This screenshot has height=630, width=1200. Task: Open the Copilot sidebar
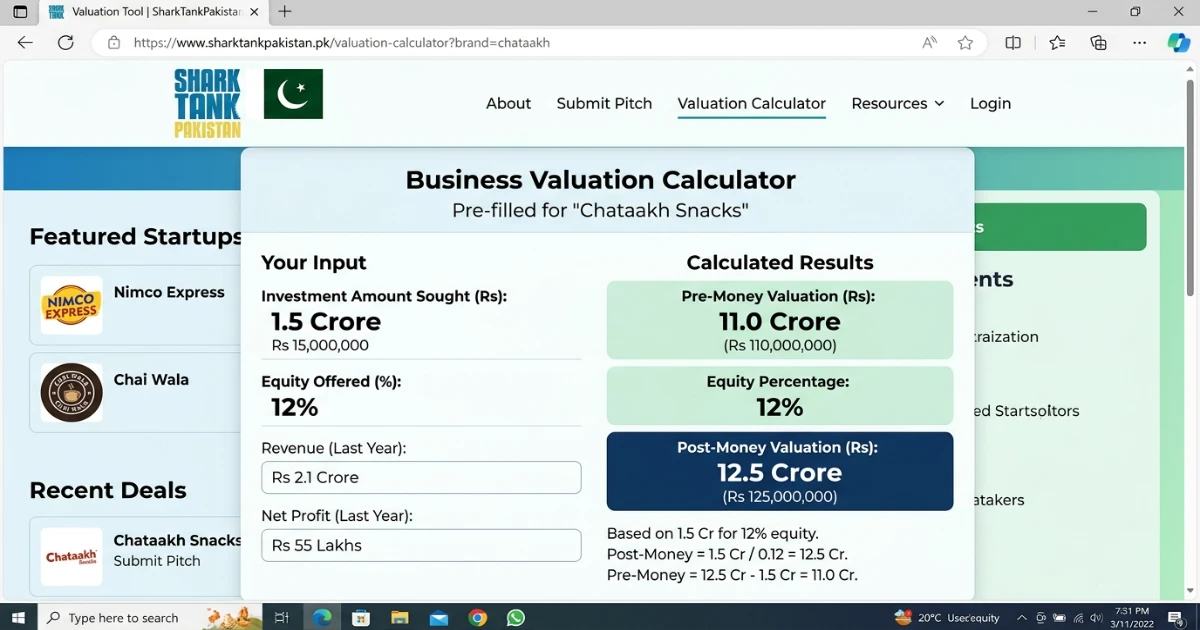pyautogui.click(x=1179, y=43)
